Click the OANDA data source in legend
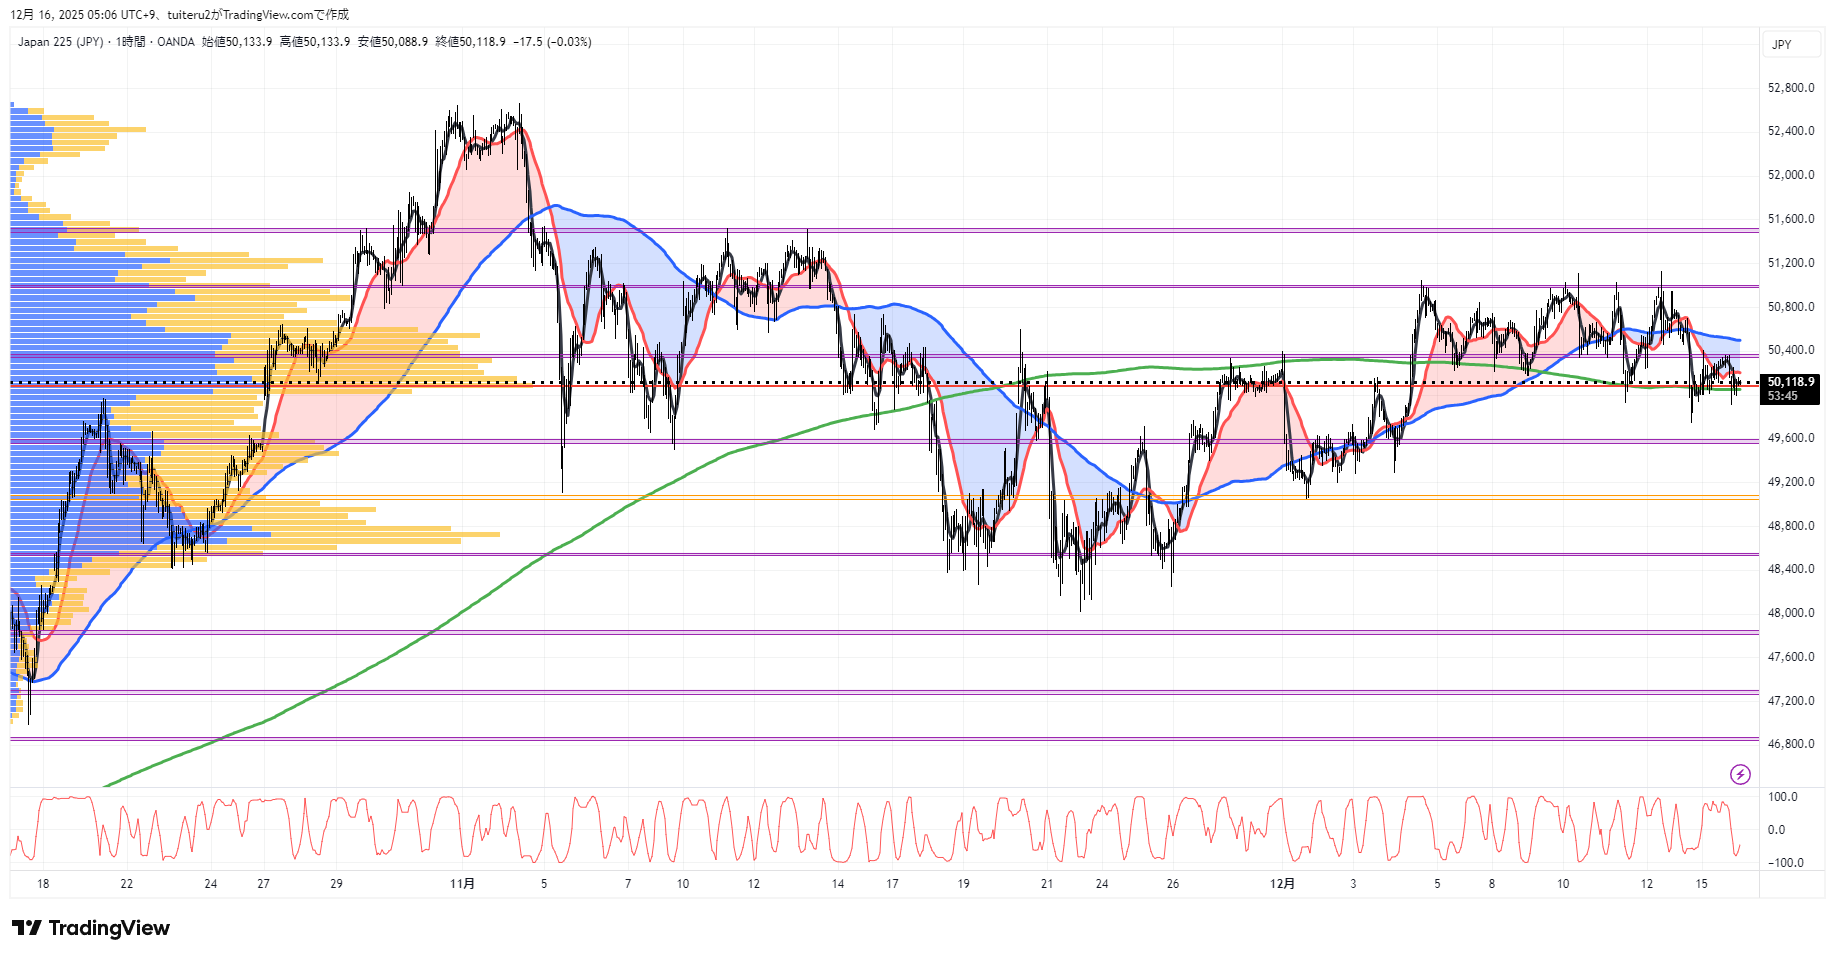The width and height of the screenshot is (1835, 958). (x=176, y=42)
